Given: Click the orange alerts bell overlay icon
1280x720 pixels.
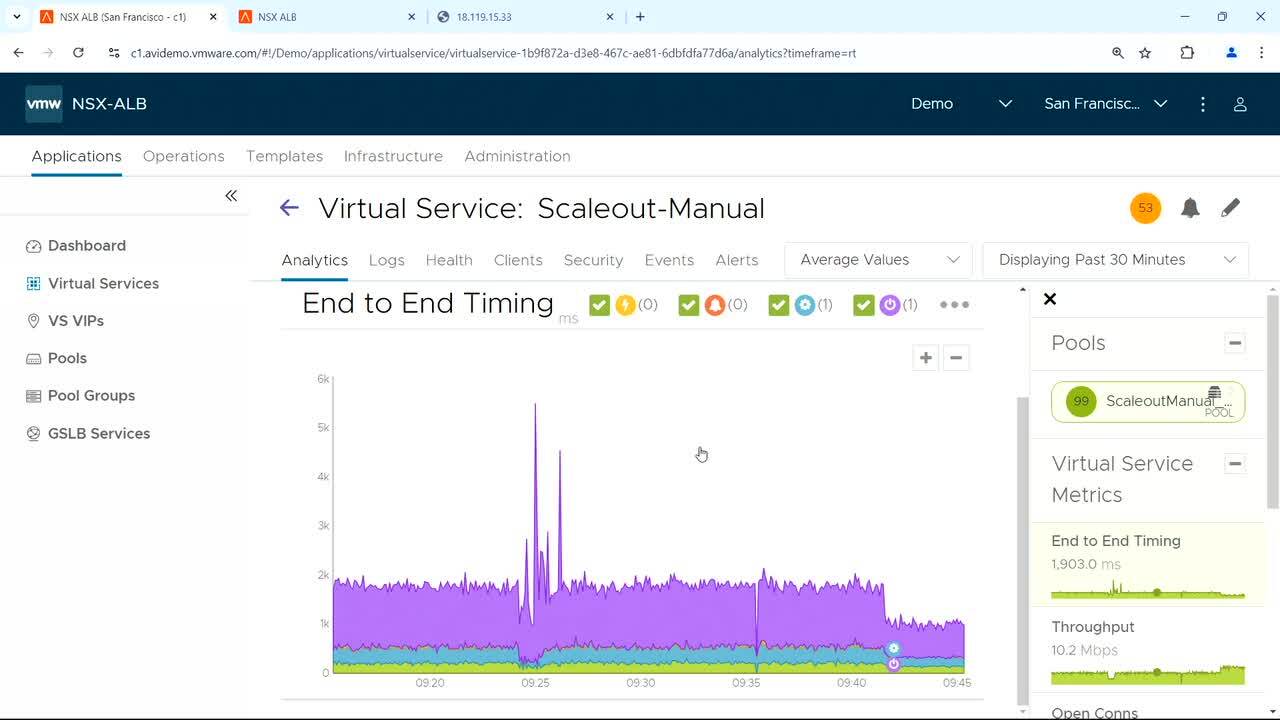Looking at the screenshot, I should pos(714,305).
